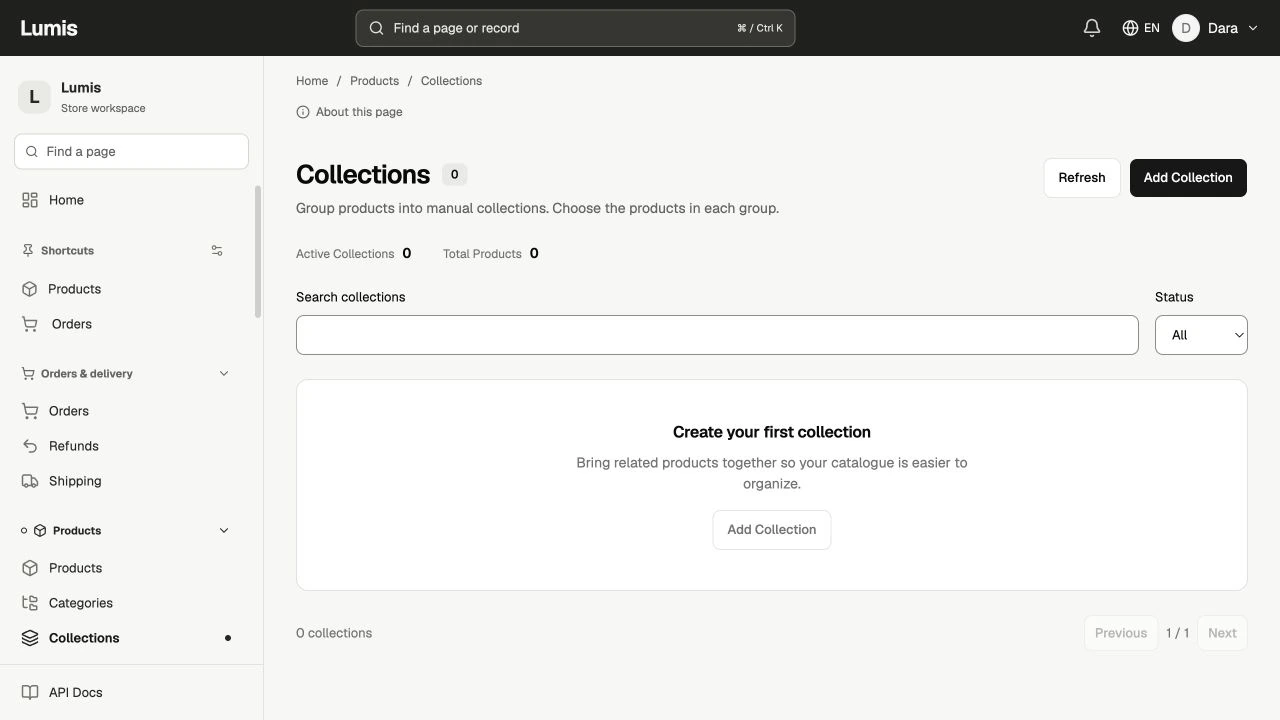Refresh the collections list
This screenshot has width=1280, height=720.
1082,178
